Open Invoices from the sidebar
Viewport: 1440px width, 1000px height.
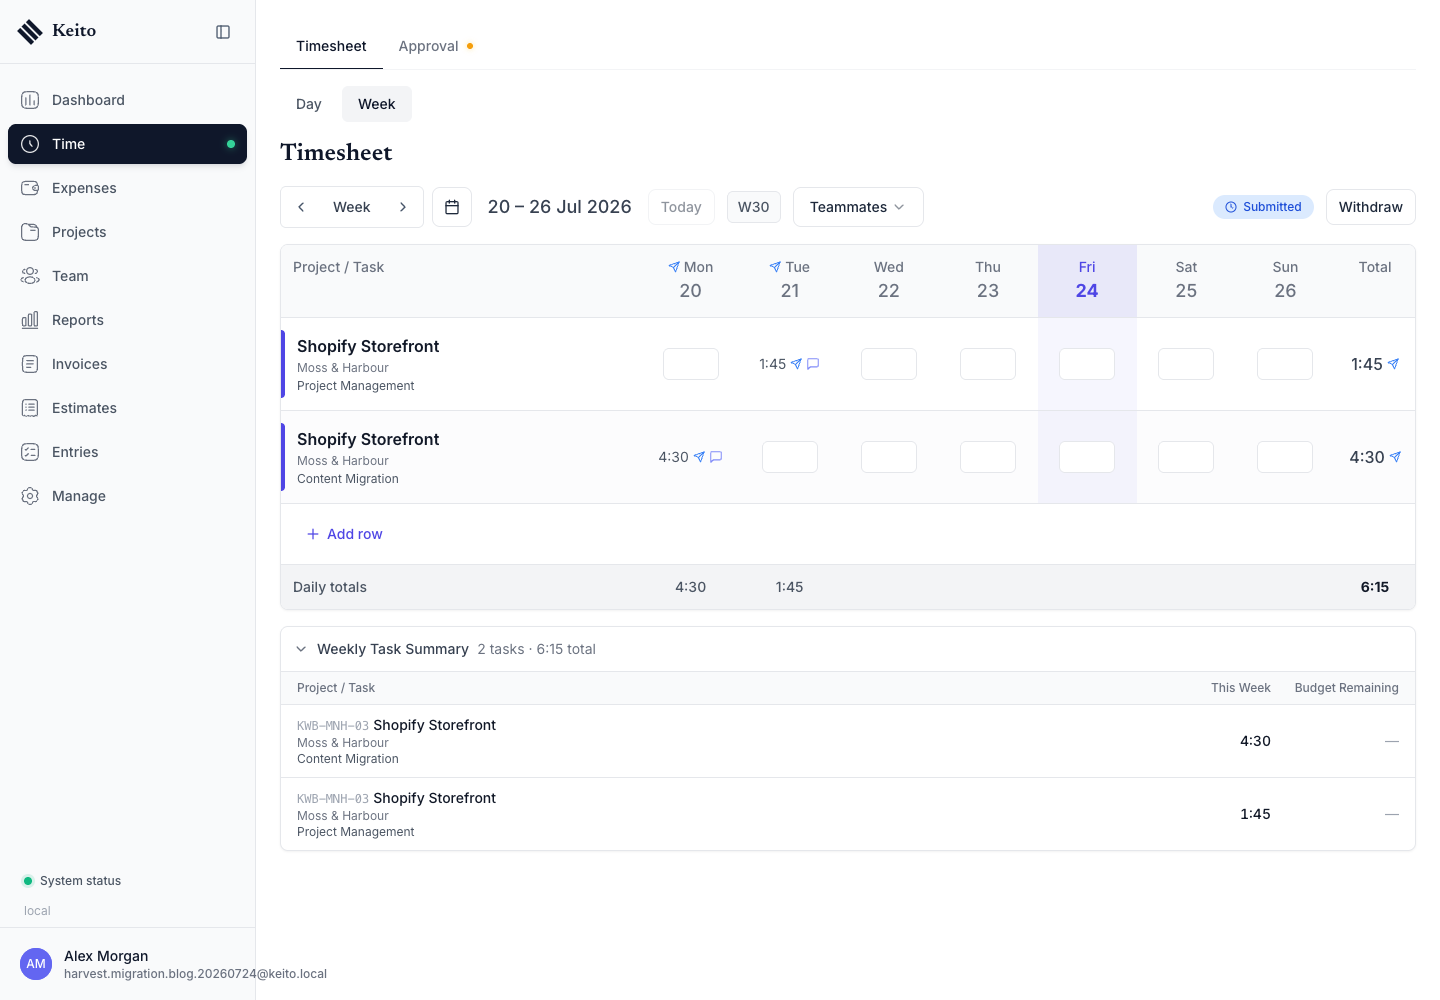click(127, 364)
